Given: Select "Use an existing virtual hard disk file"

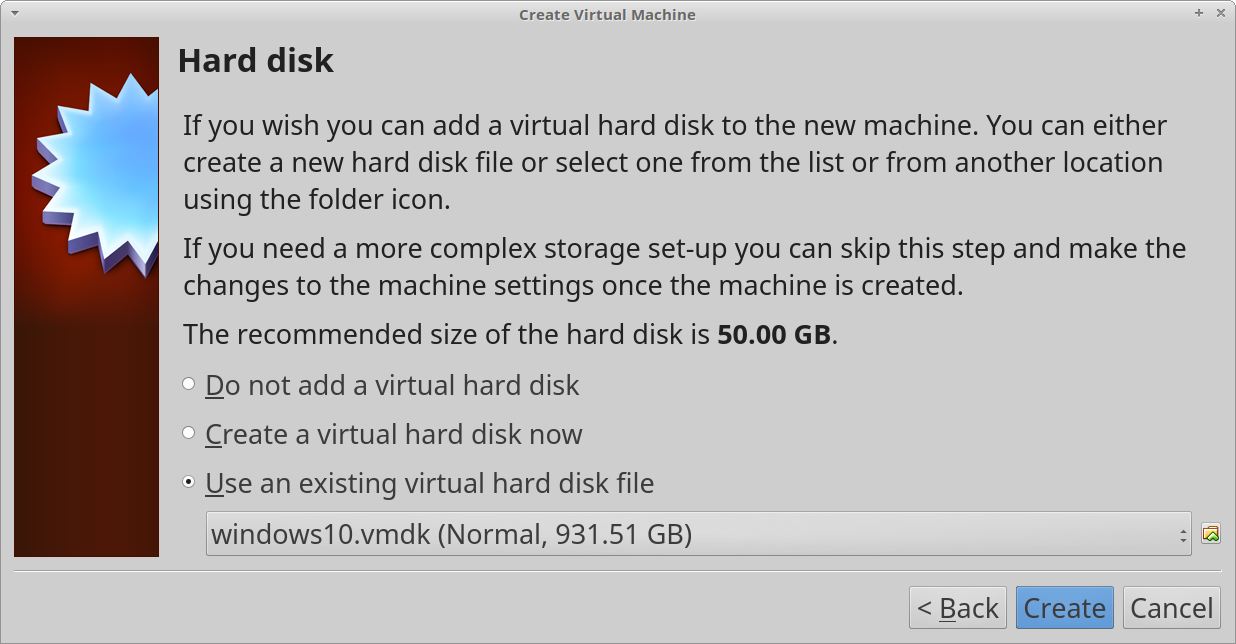Looking at the screenshot, I should [x=189, y=483].
